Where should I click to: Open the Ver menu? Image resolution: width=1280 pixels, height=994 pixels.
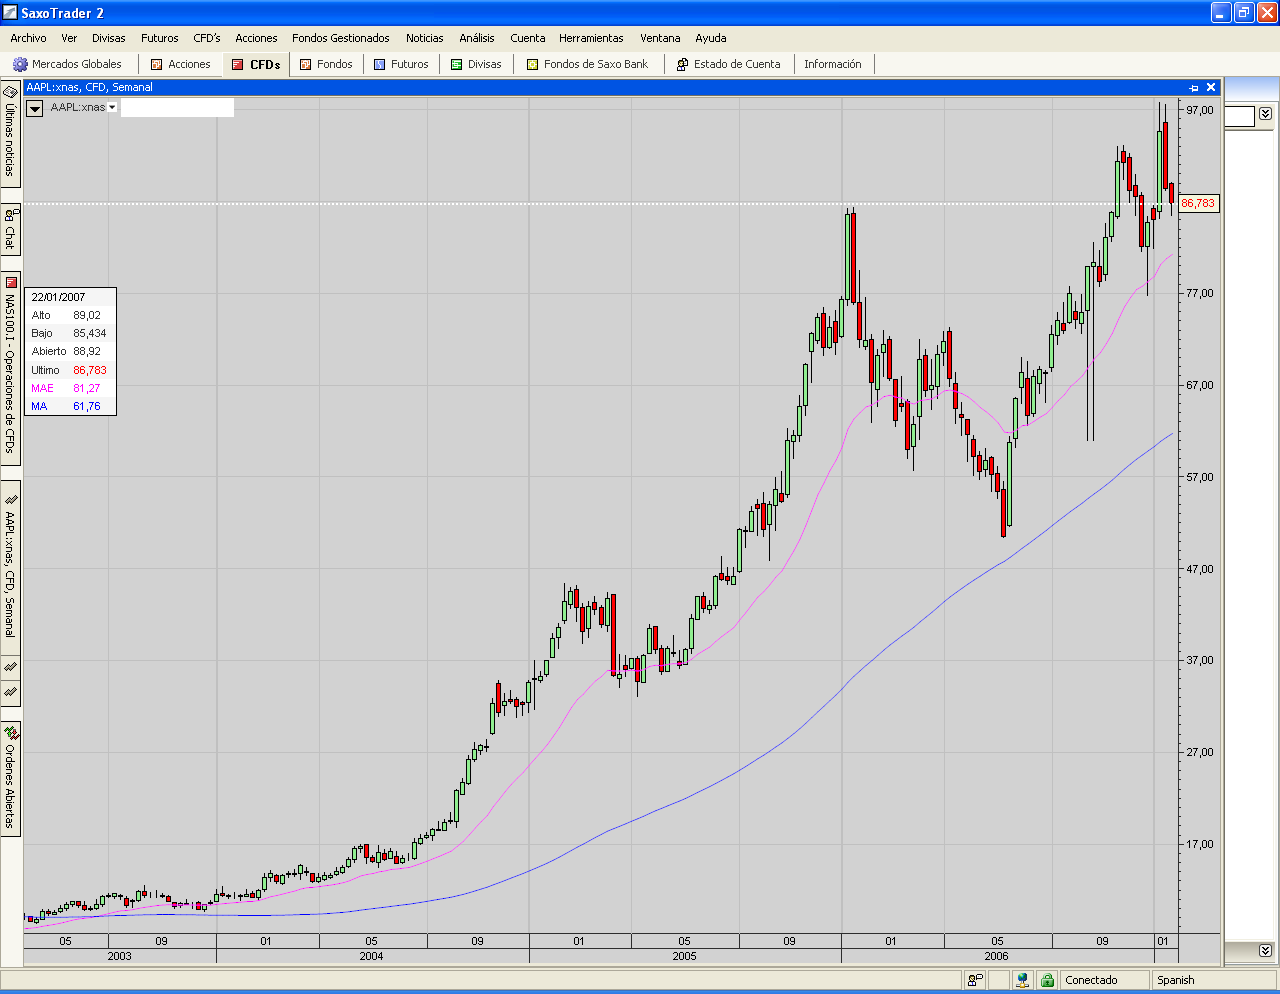69,38
